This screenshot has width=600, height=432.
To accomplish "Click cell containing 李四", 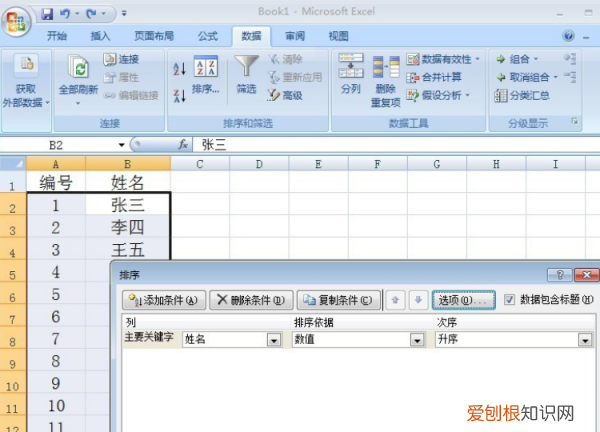I will [128, 227].
